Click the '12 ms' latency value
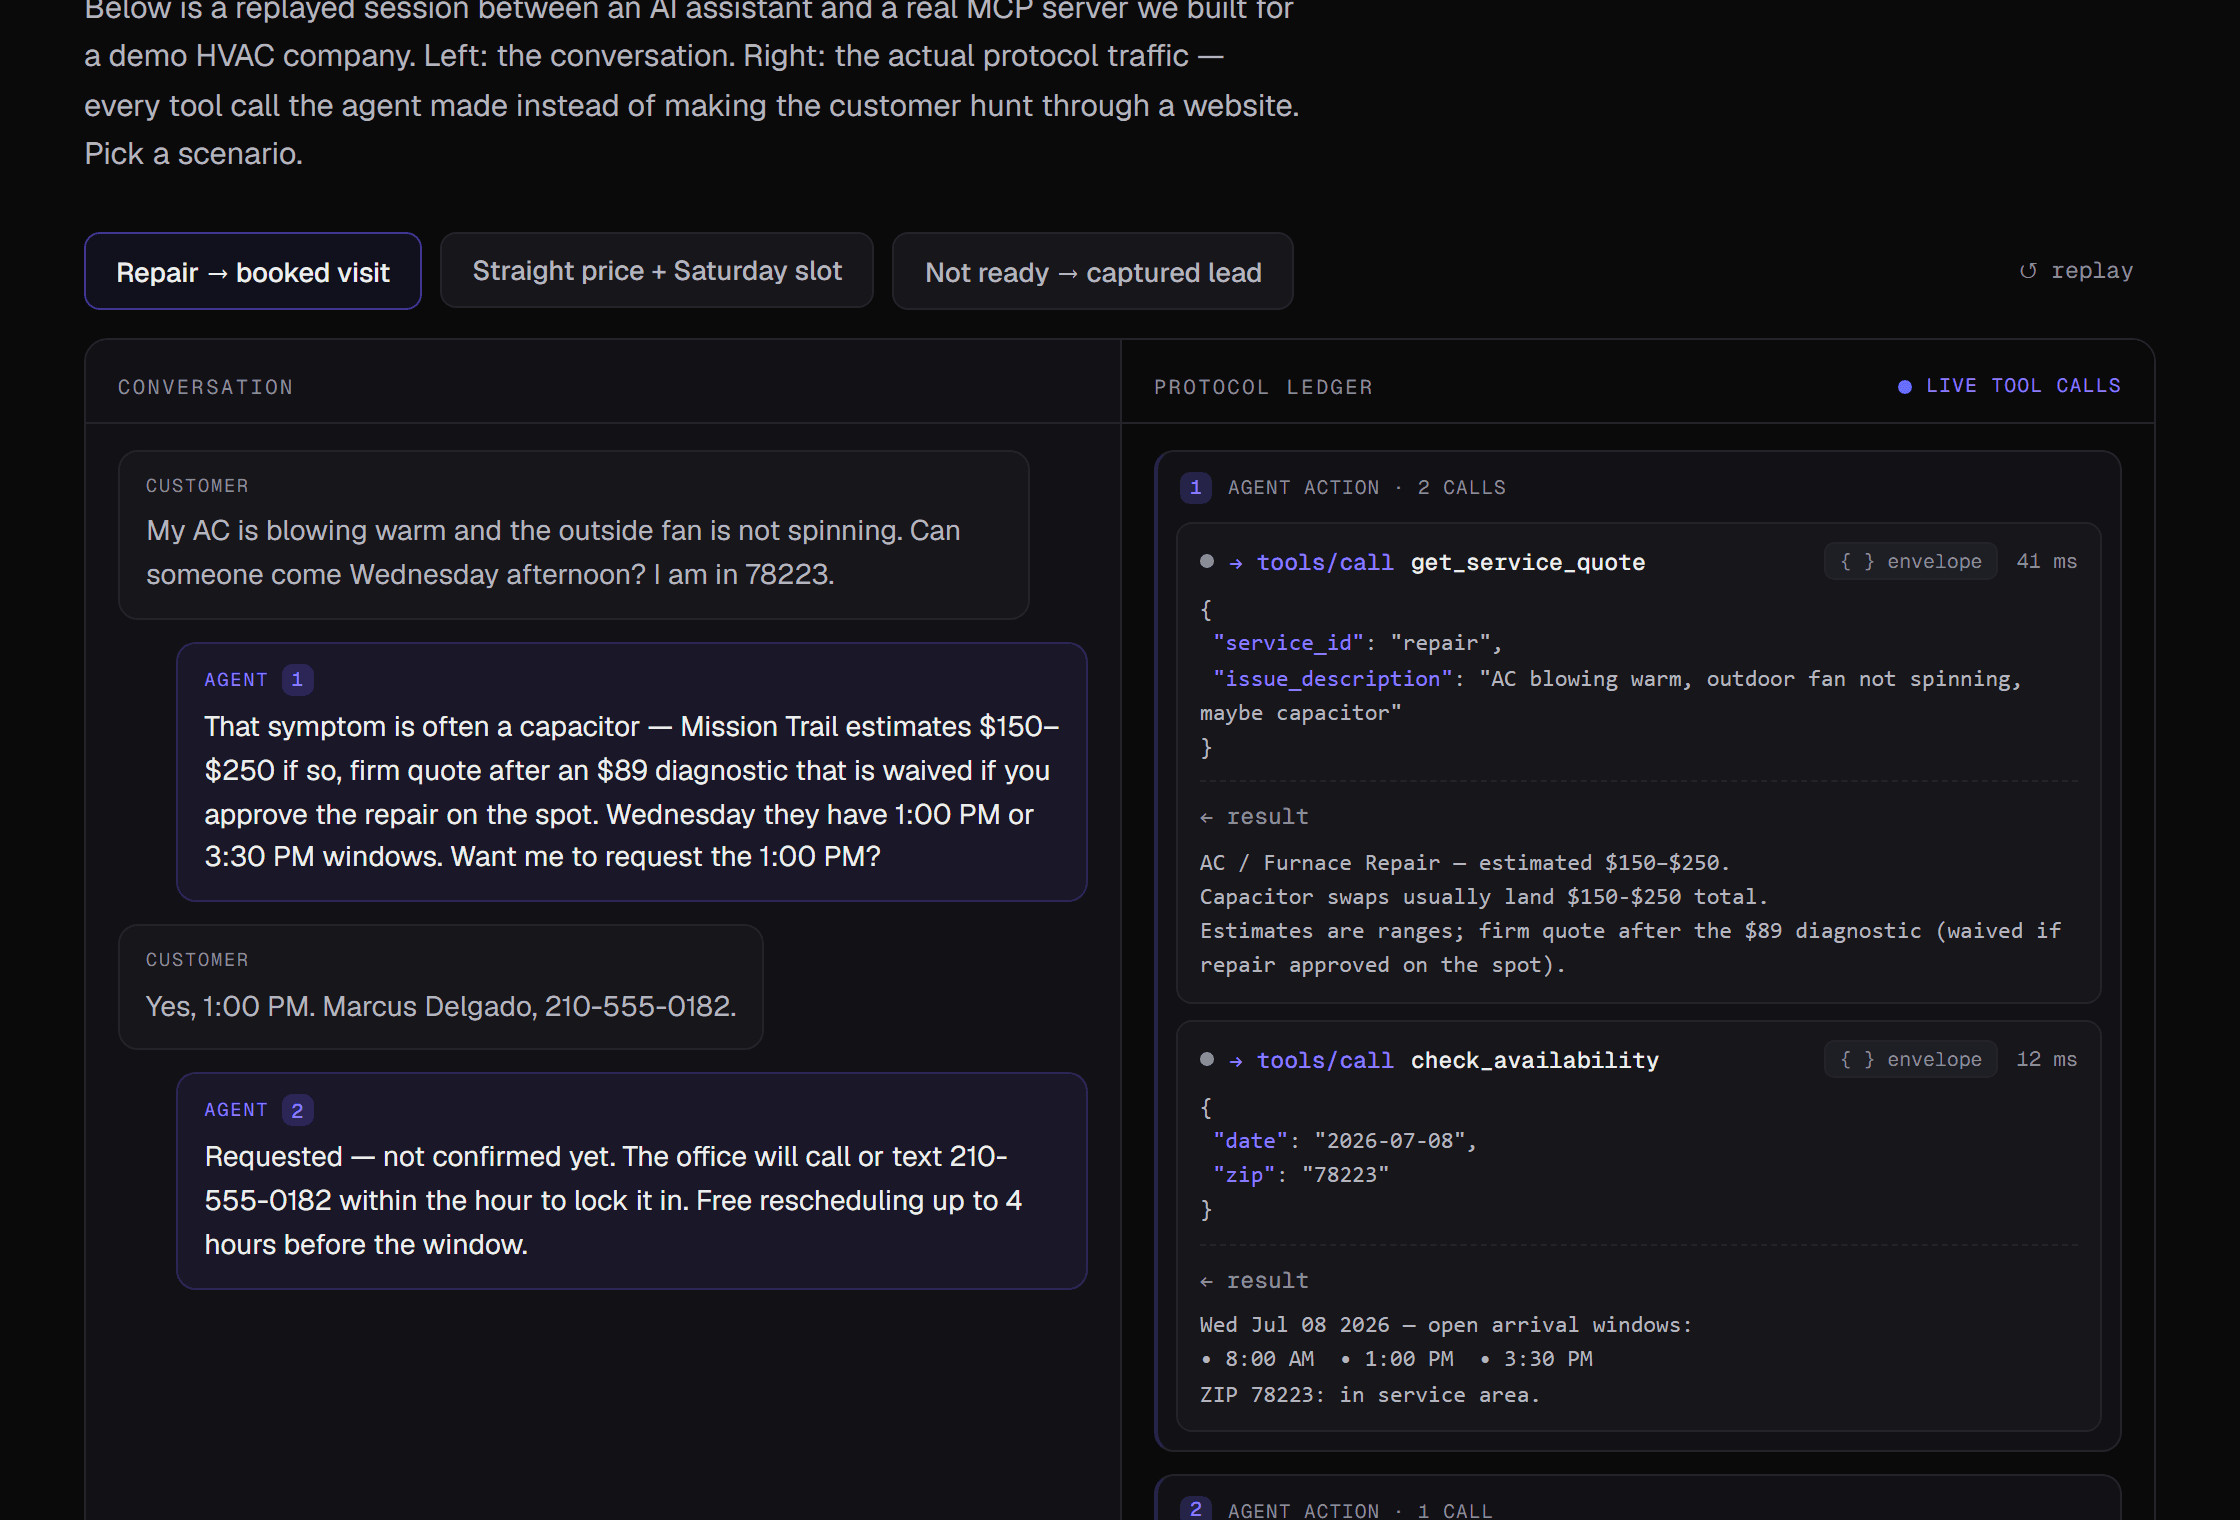The width and height of the screenshot is (2240, 1520). [x=2047, y=1059]
